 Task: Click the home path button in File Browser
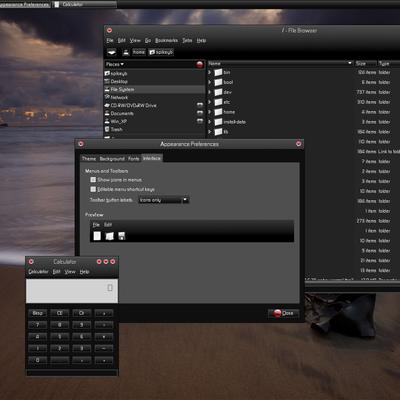pos(139,52)
